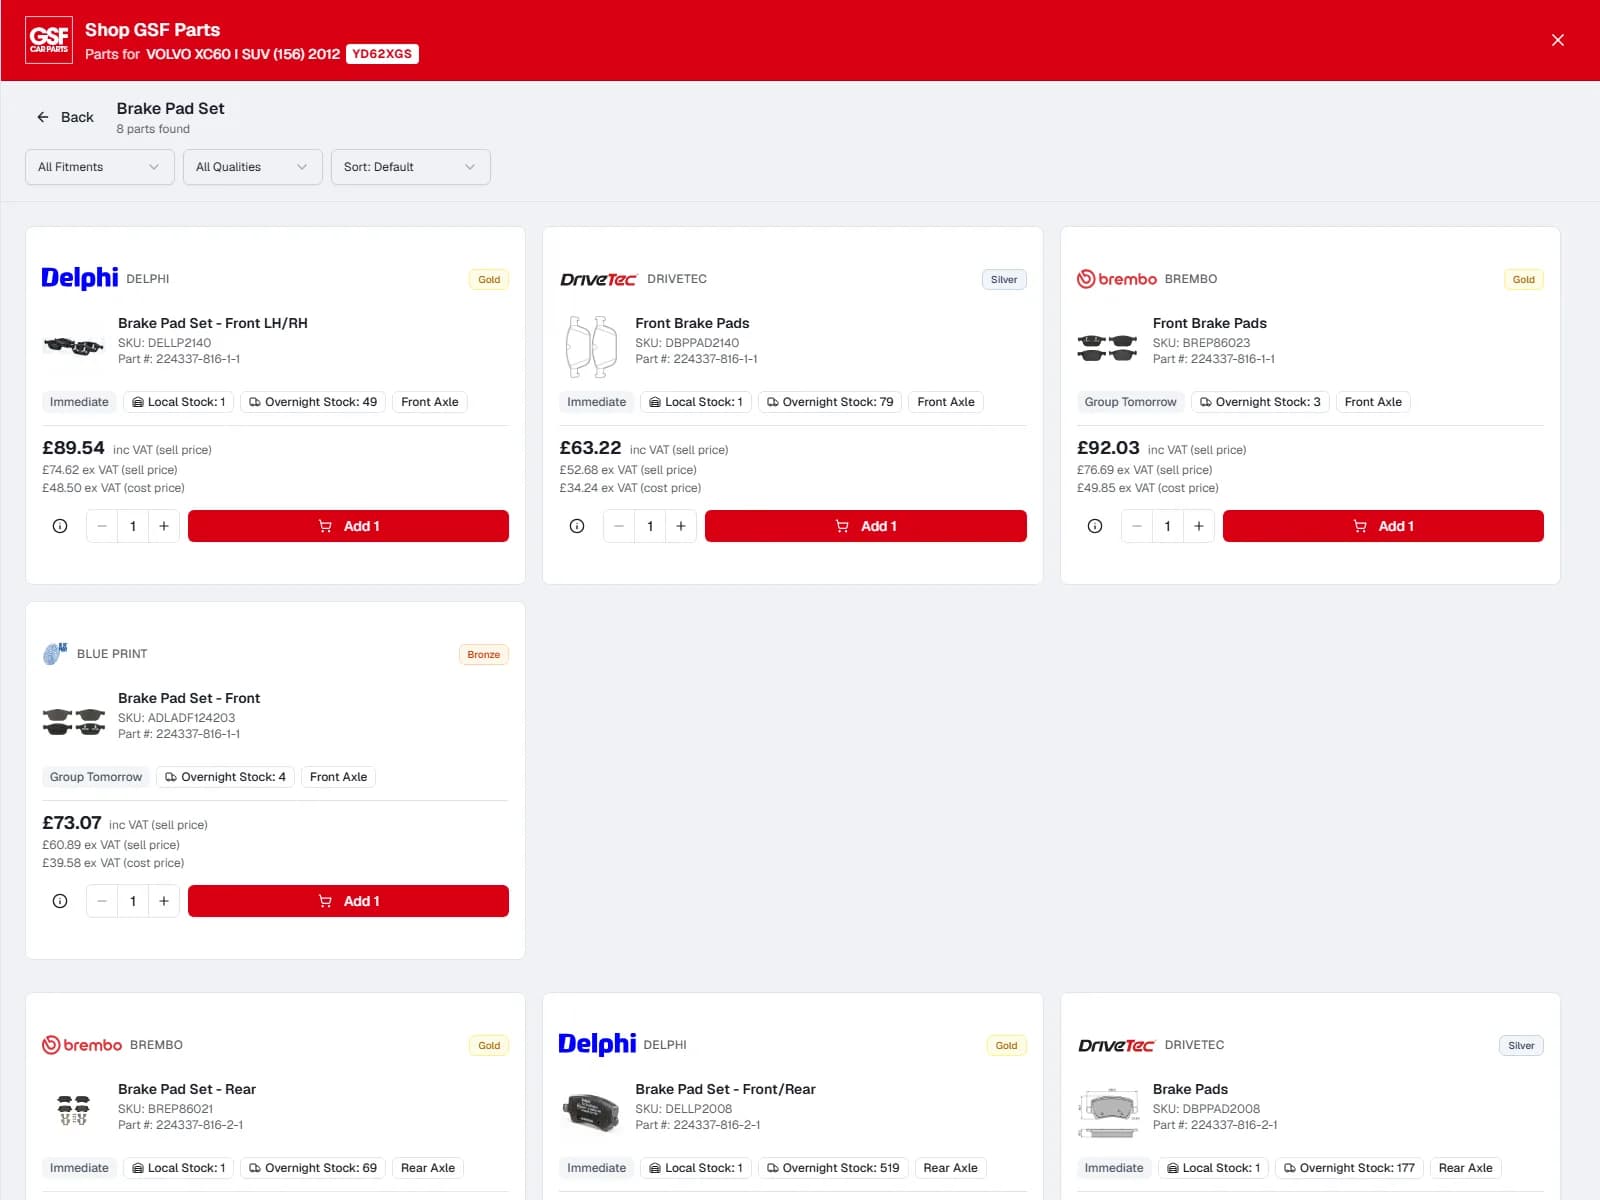The width and height of the screenshot is (1600, 1200).
Task: Click the Brembo logo on BREP86023 card
Action: (x=1116, y=279)
